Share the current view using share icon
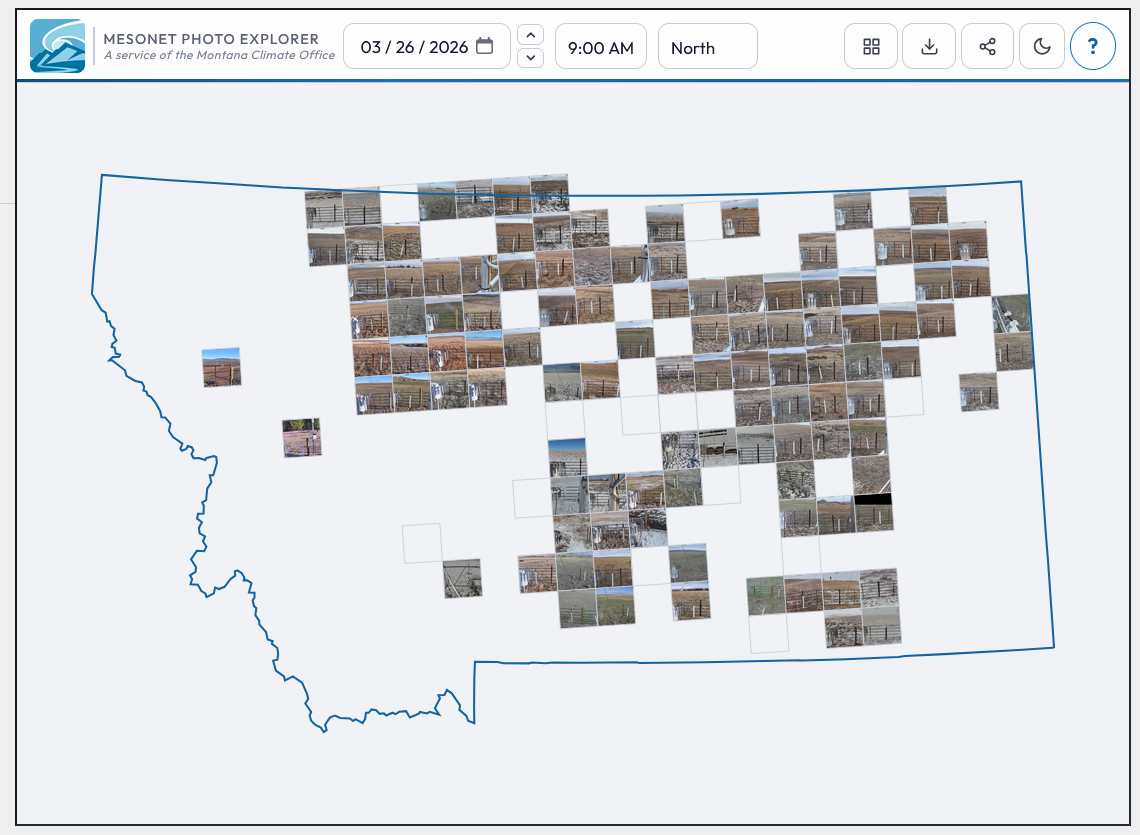The width and height of the screenshot is (1140, 835). tap(987, 46)
